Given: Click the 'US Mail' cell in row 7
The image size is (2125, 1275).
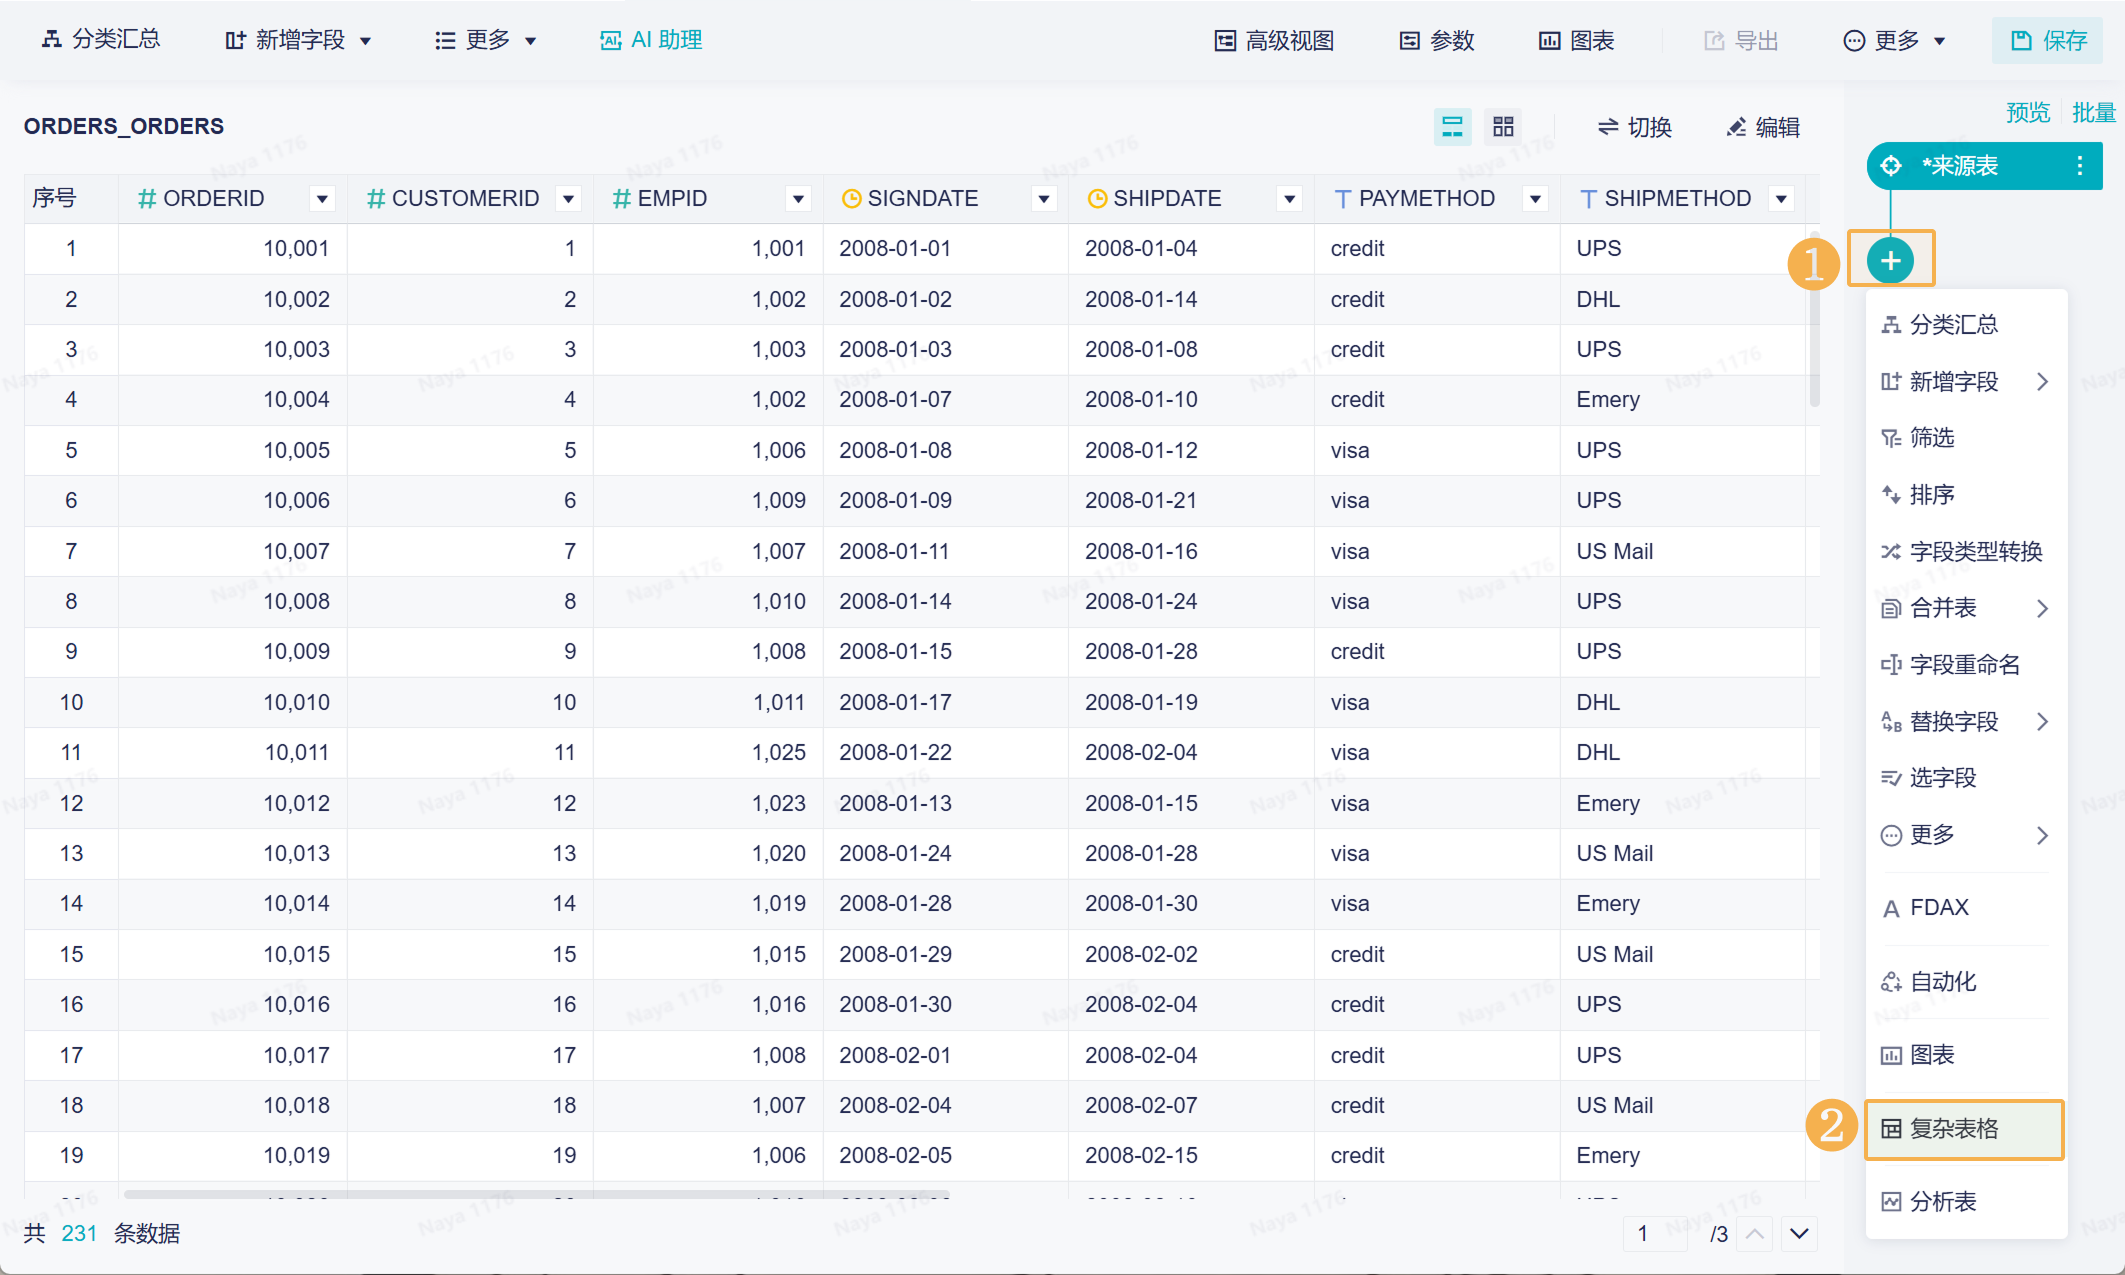Looking at the screenshot, I should pyautogui.click(x=1683, y=551).
